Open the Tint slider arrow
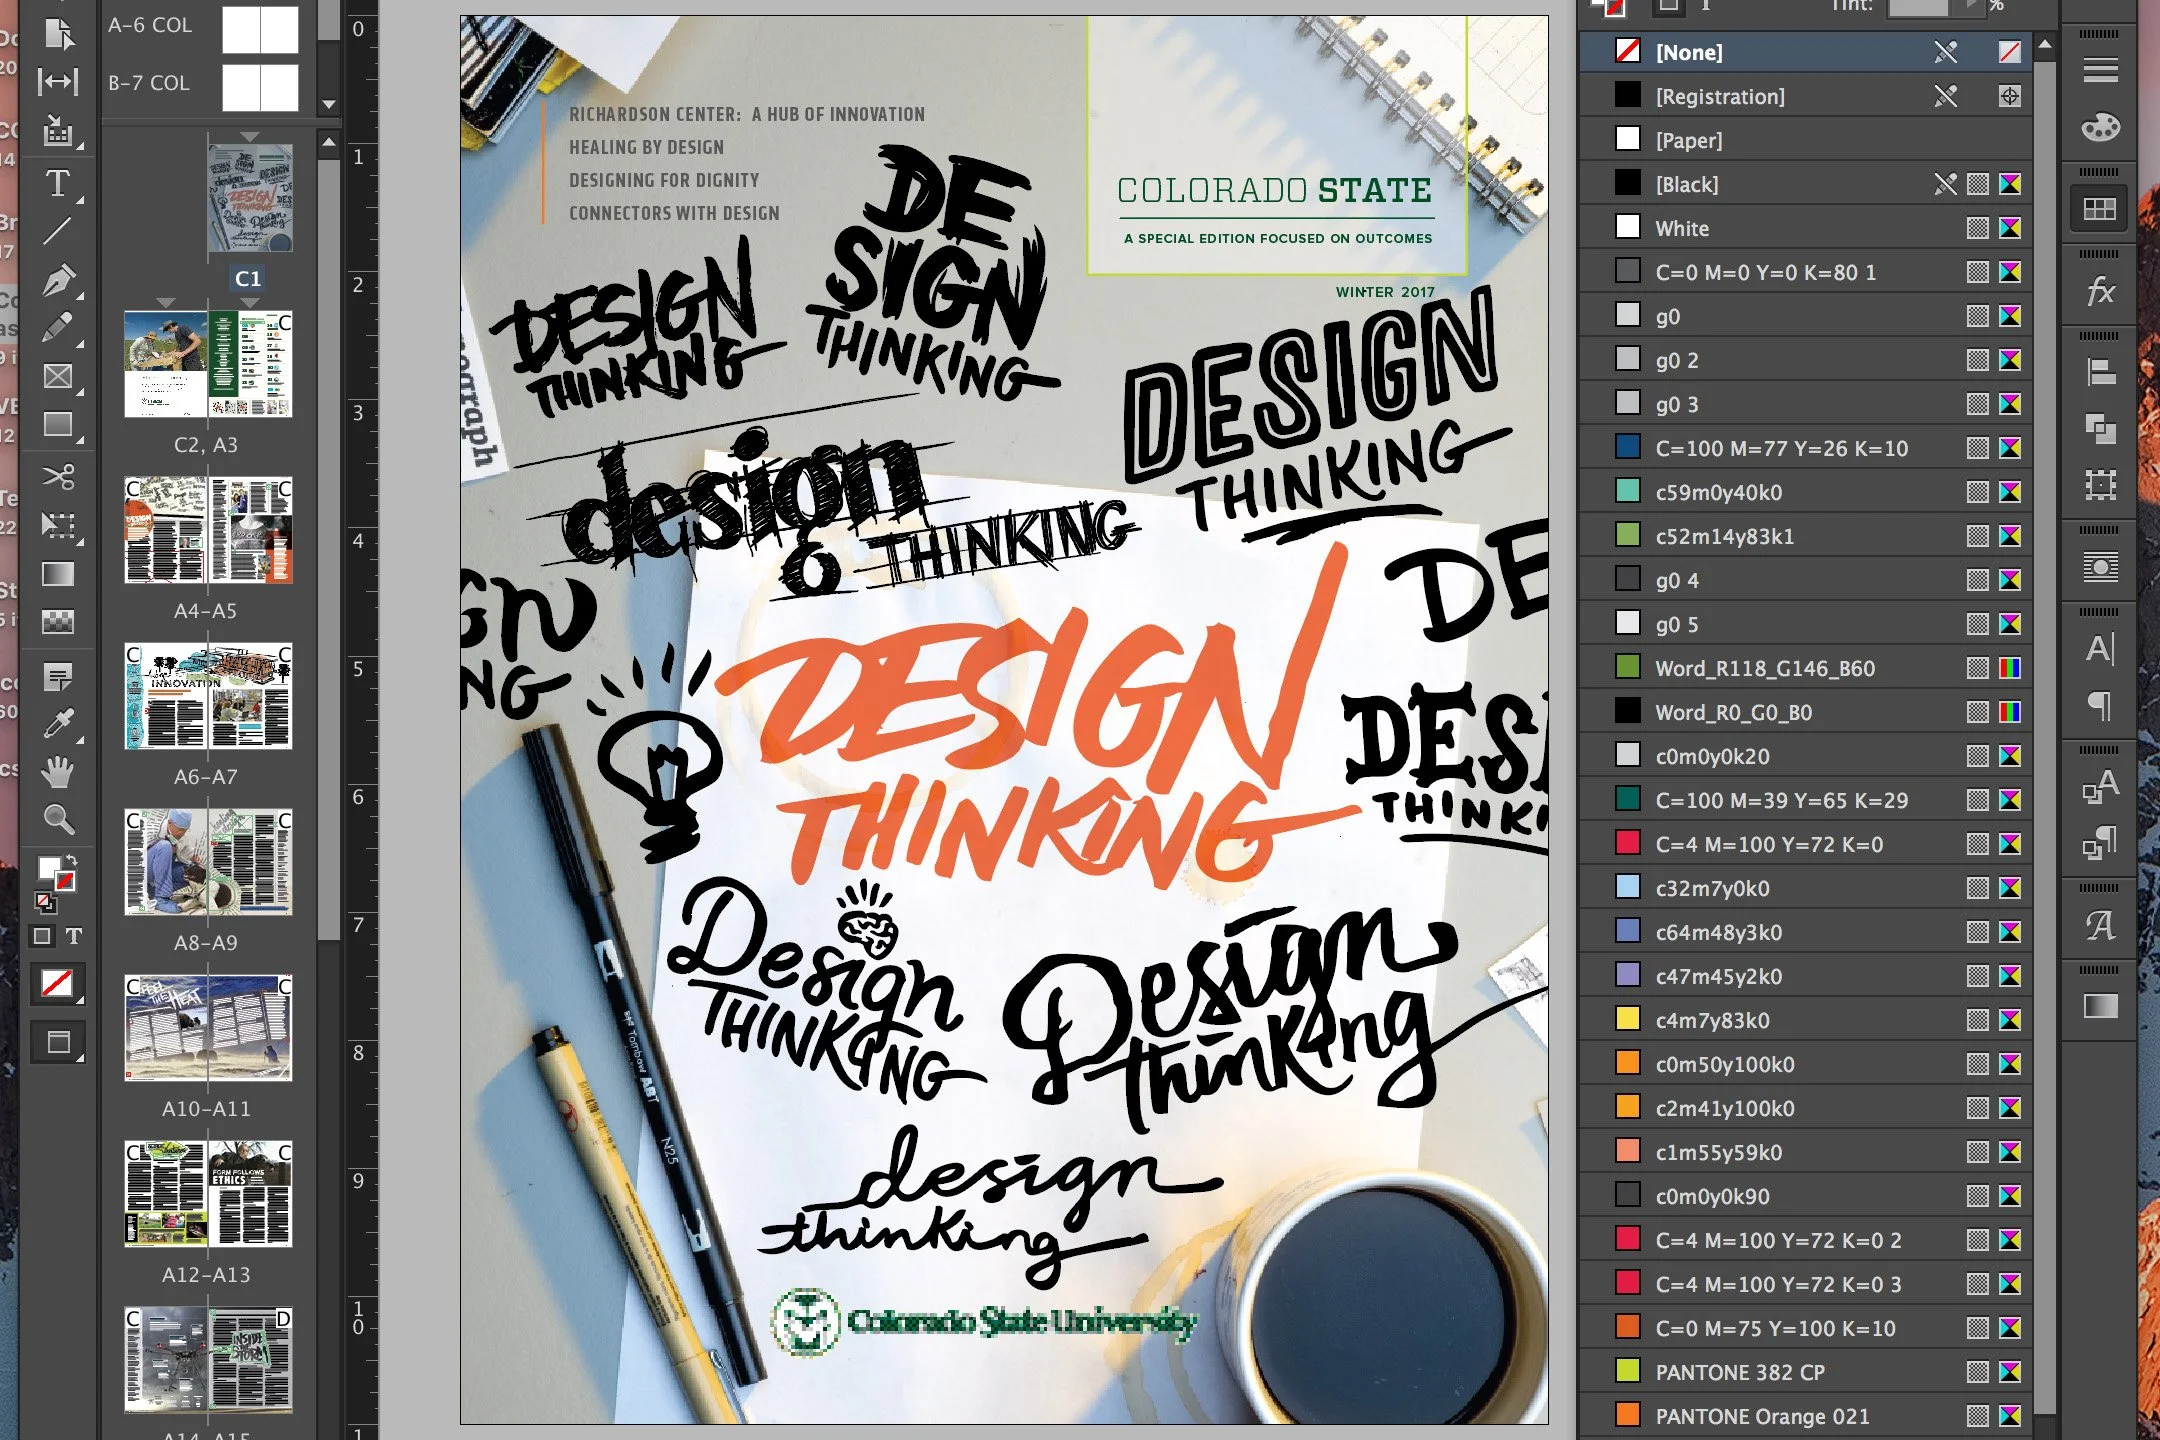The image size is (2160, 1440). coord(1972,6)
